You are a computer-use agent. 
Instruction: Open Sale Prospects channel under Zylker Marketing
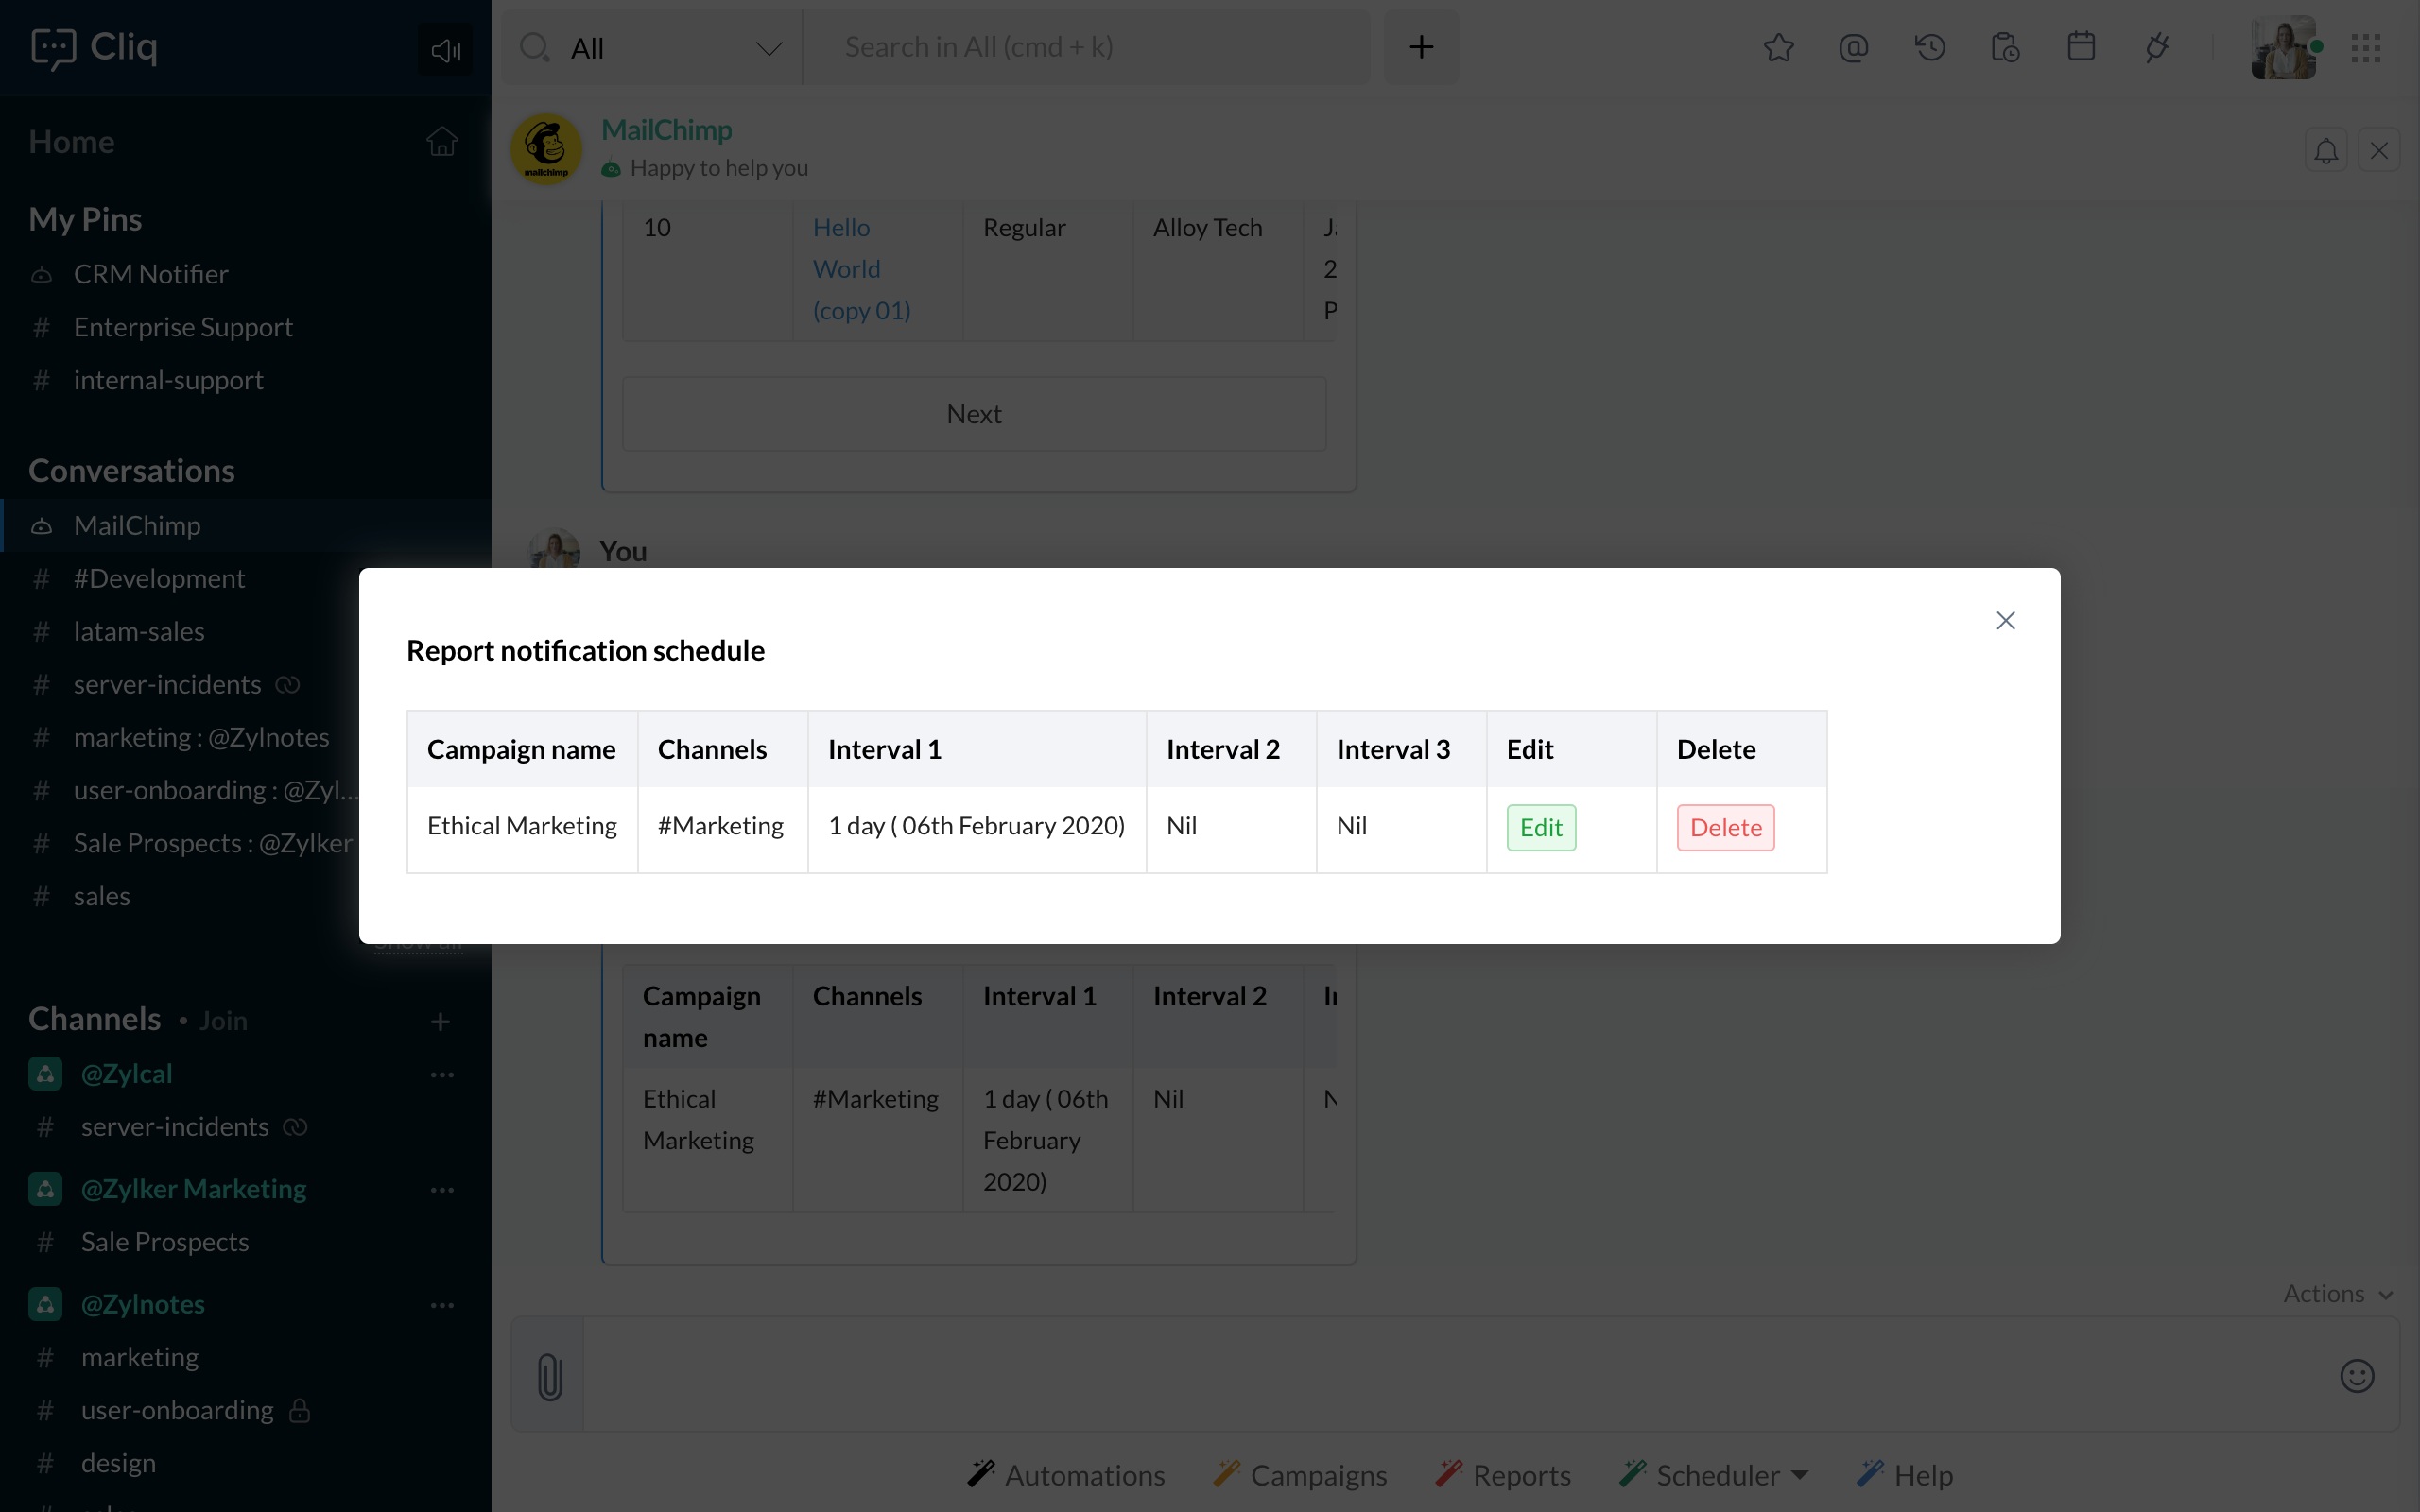(164, 1241)
